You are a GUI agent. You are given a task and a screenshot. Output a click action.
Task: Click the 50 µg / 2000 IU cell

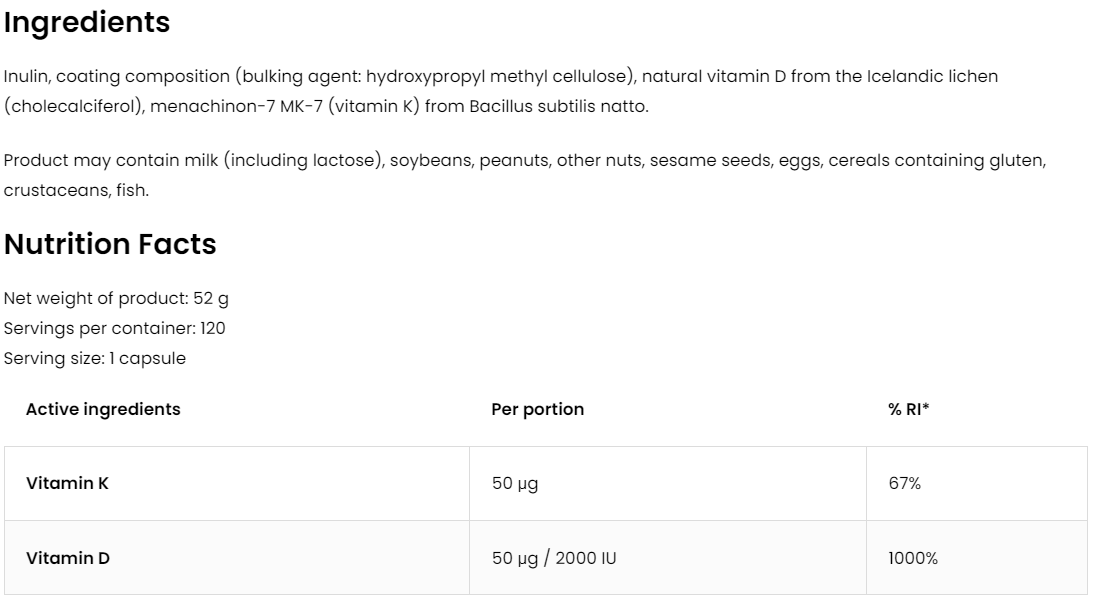pos(554,558)
